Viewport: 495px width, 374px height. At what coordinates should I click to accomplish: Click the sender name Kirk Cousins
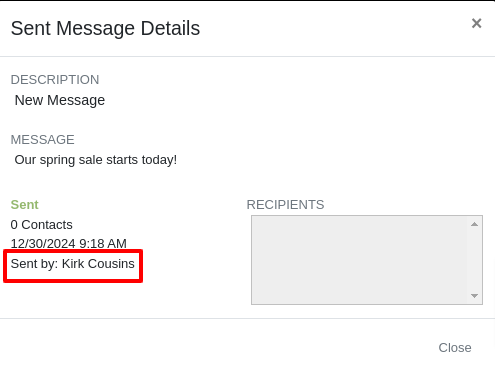tap(98, 264)
